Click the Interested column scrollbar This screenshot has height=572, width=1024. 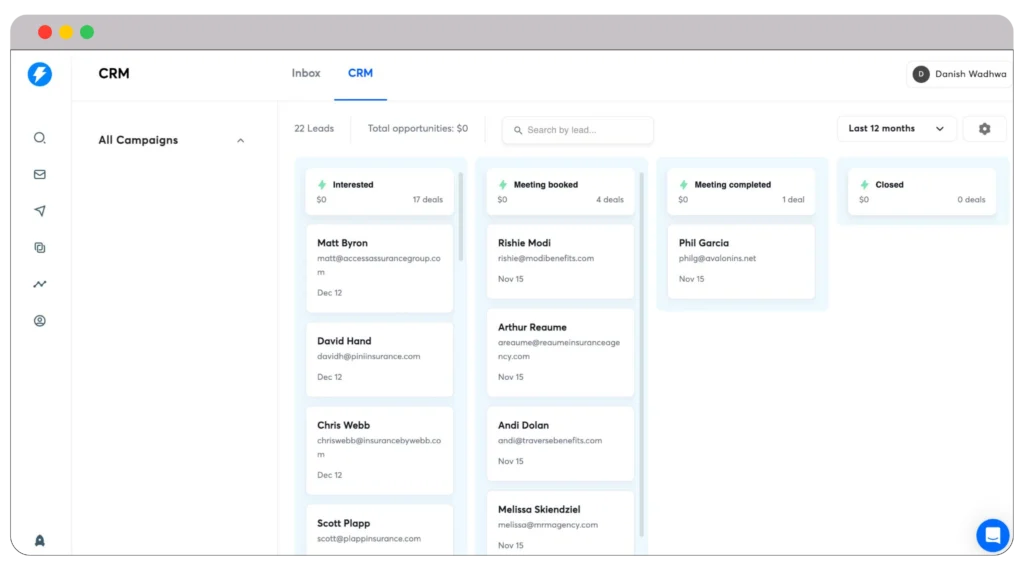coord(460,215)
